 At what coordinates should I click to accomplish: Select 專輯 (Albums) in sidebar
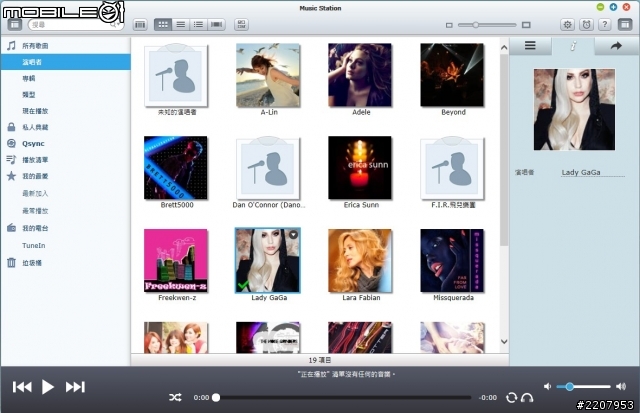[65, 78]
